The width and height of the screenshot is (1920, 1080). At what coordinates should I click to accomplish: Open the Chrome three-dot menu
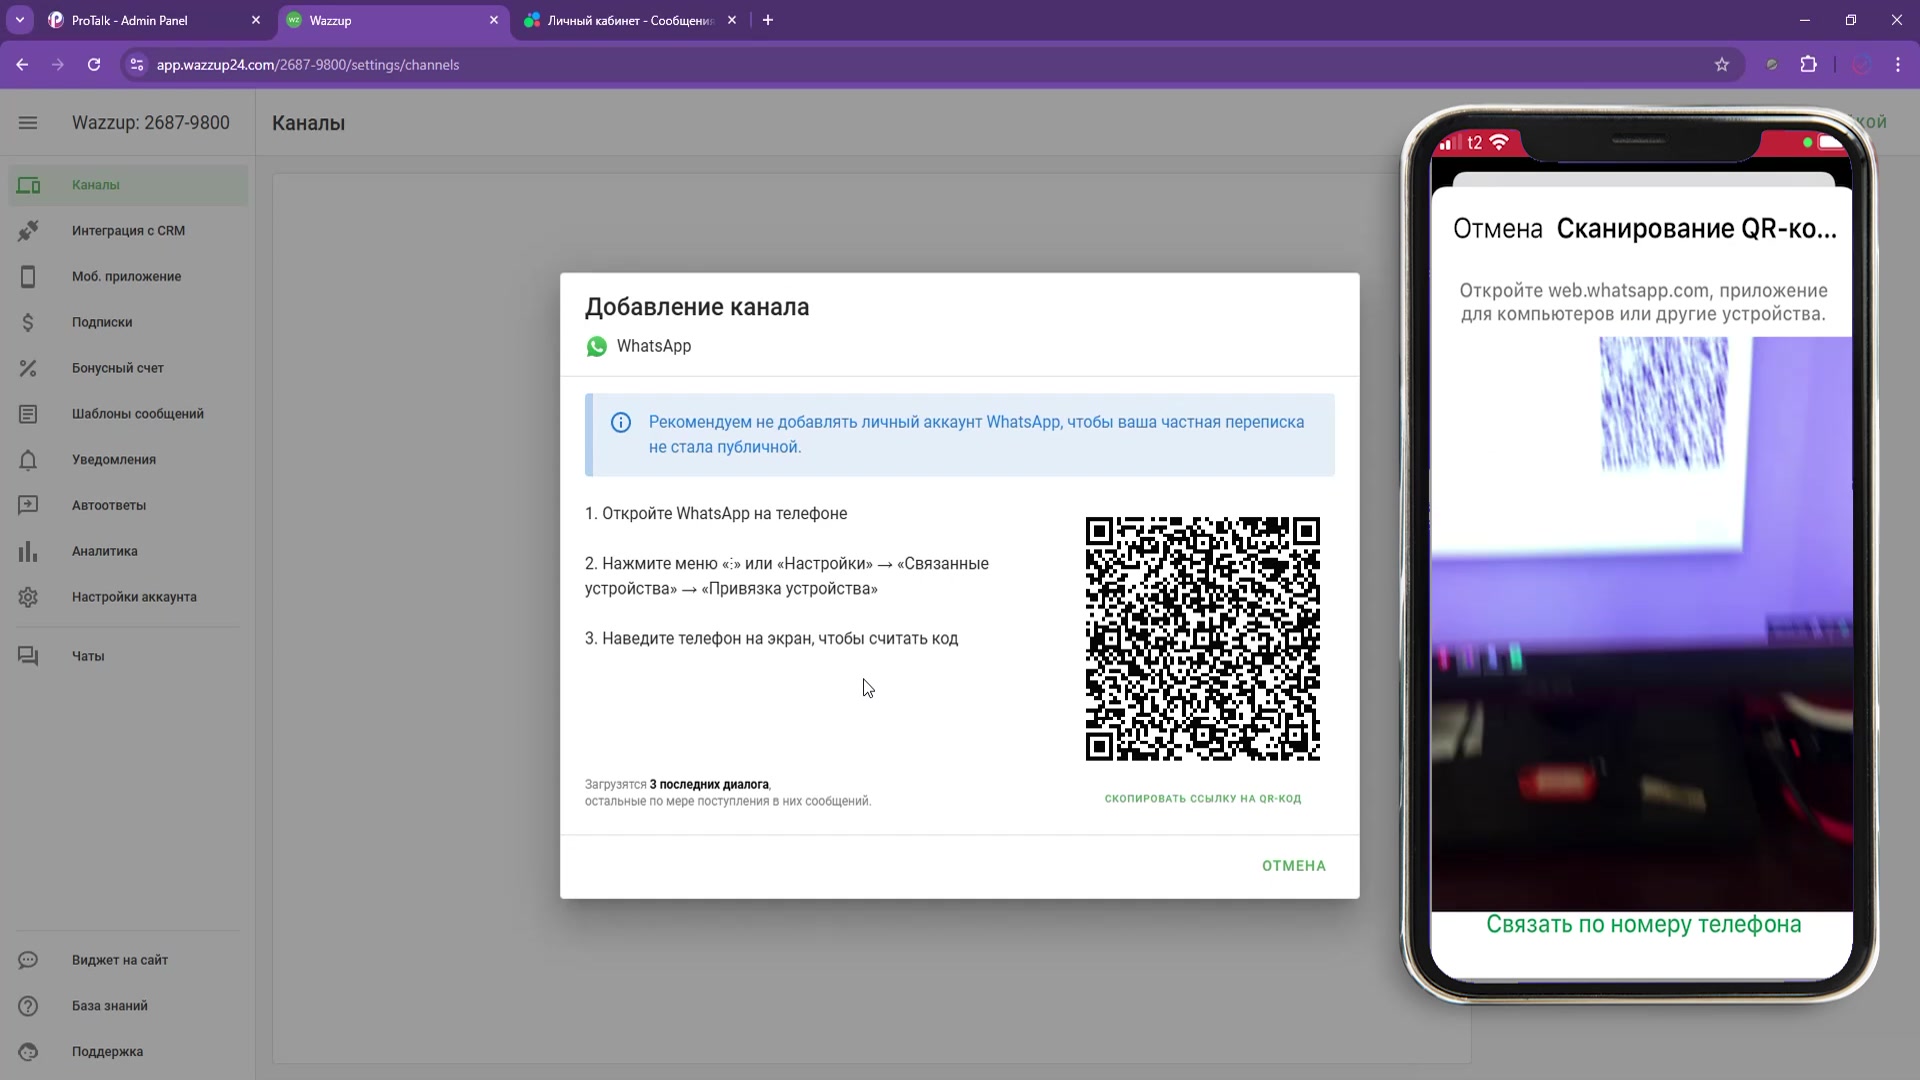pos(1898,65)
